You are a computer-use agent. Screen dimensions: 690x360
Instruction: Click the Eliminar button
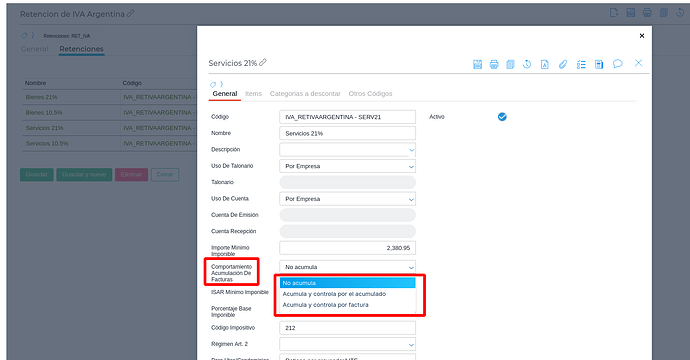[x=131, y=175]
